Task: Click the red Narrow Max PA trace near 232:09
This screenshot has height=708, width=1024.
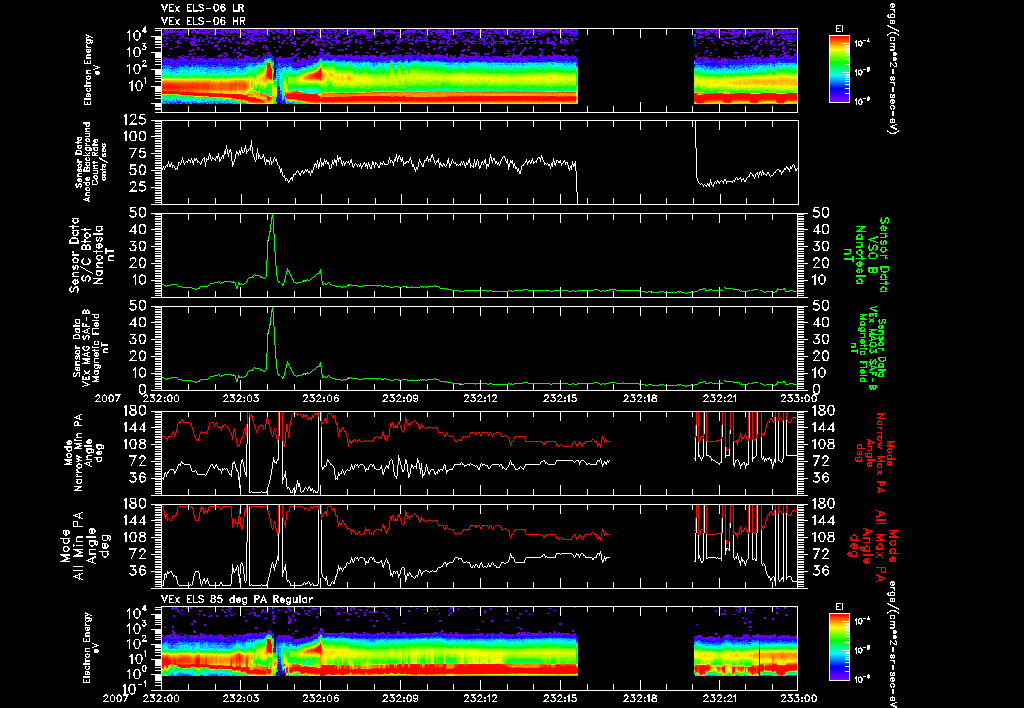Action: pos(400,426)
